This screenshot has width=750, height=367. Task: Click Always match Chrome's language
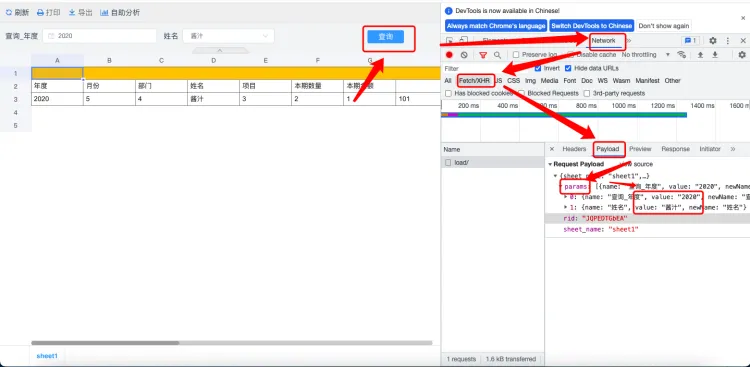[x=496, y=26]
